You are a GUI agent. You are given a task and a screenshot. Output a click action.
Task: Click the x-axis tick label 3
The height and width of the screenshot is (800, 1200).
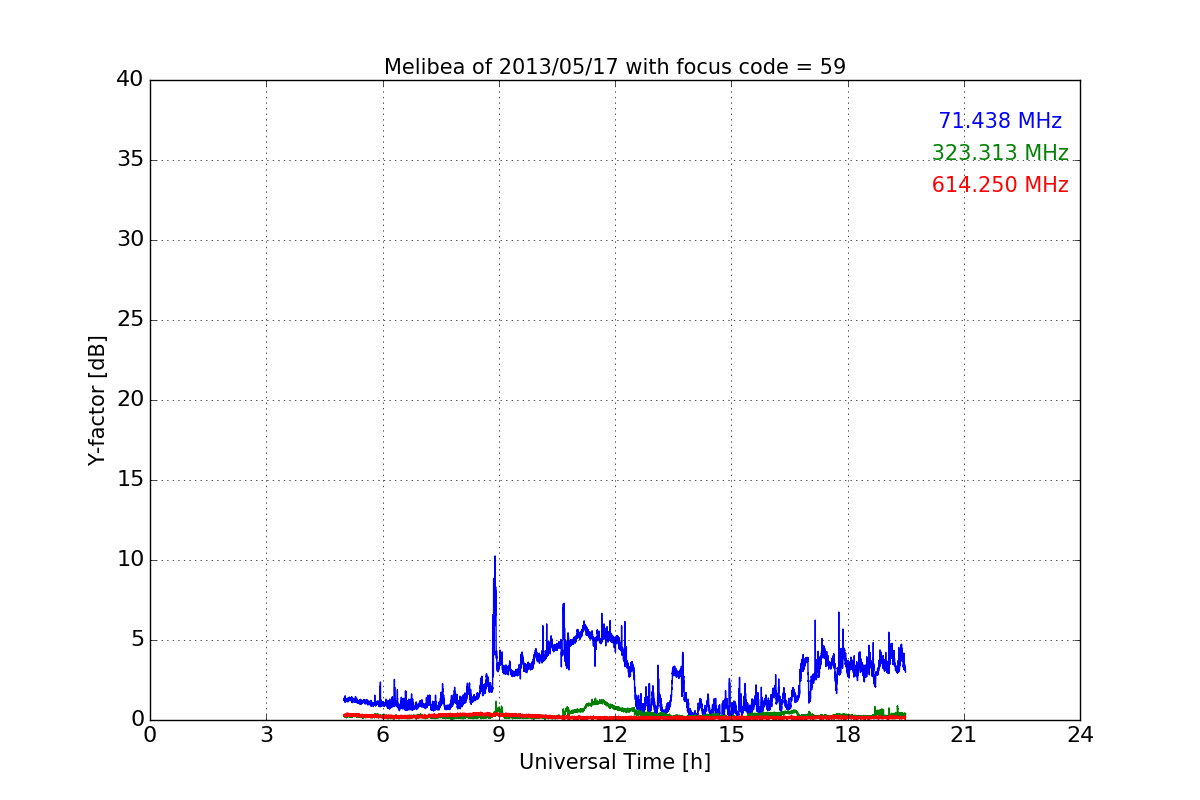click(266, 735)
